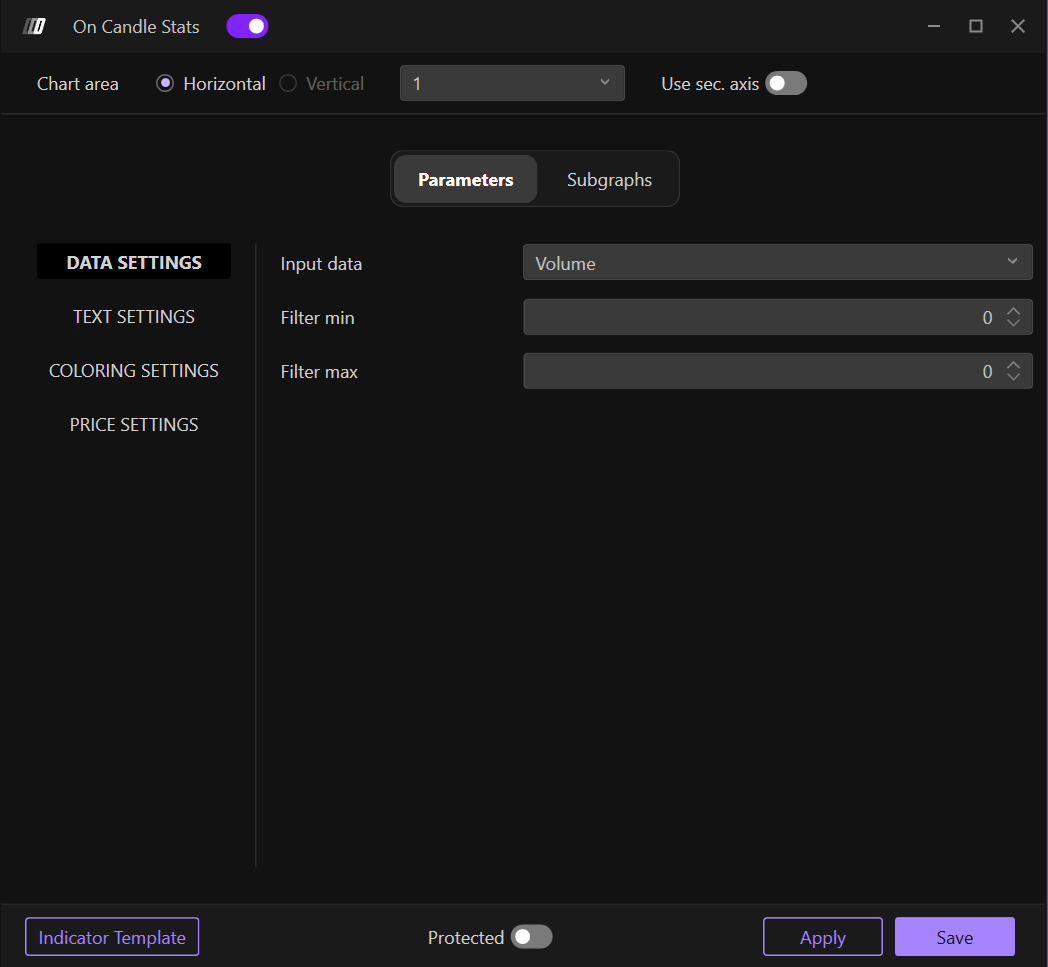The image size is (1048, 967).
Task: Enable the Use sec. axis toggle
Action: pyautogui.click(x=785, y=84)
